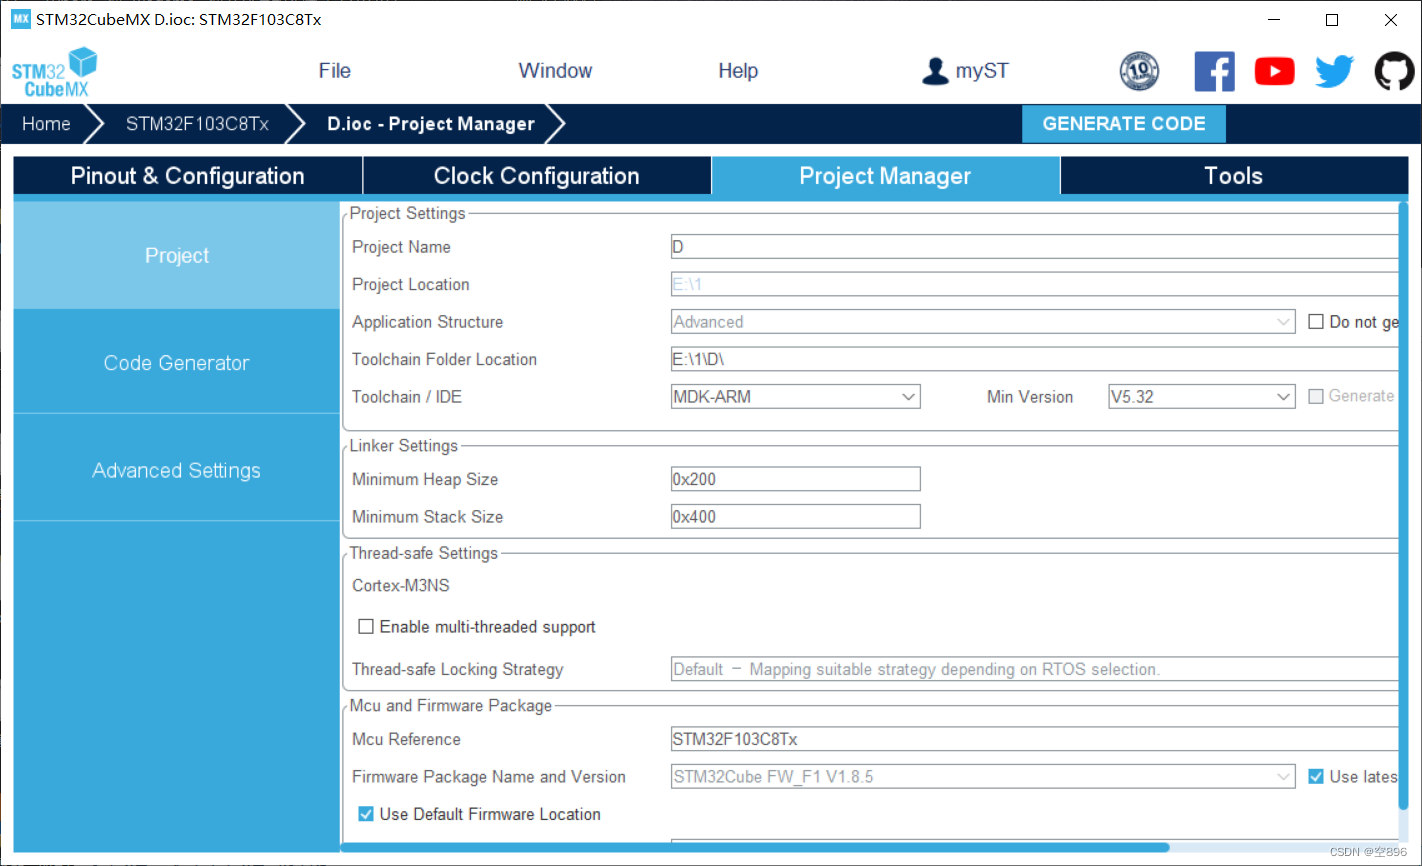
Task: Open the Code Generator side section
Action: (177, 363)
